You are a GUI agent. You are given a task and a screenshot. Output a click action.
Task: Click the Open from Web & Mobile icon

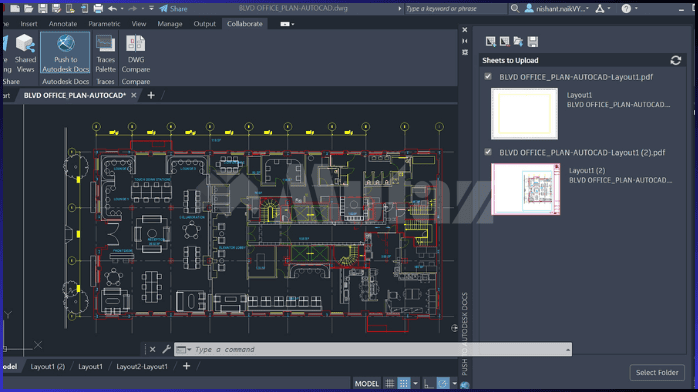[70, 8]
